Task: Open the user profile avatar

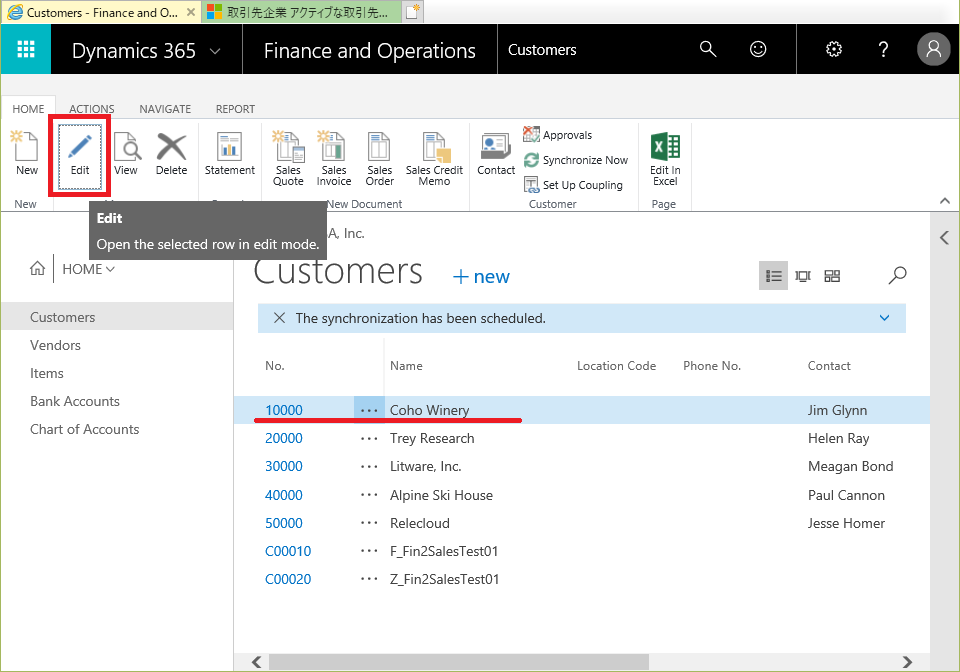Action: pyautogui.click(x=933, y=49)
